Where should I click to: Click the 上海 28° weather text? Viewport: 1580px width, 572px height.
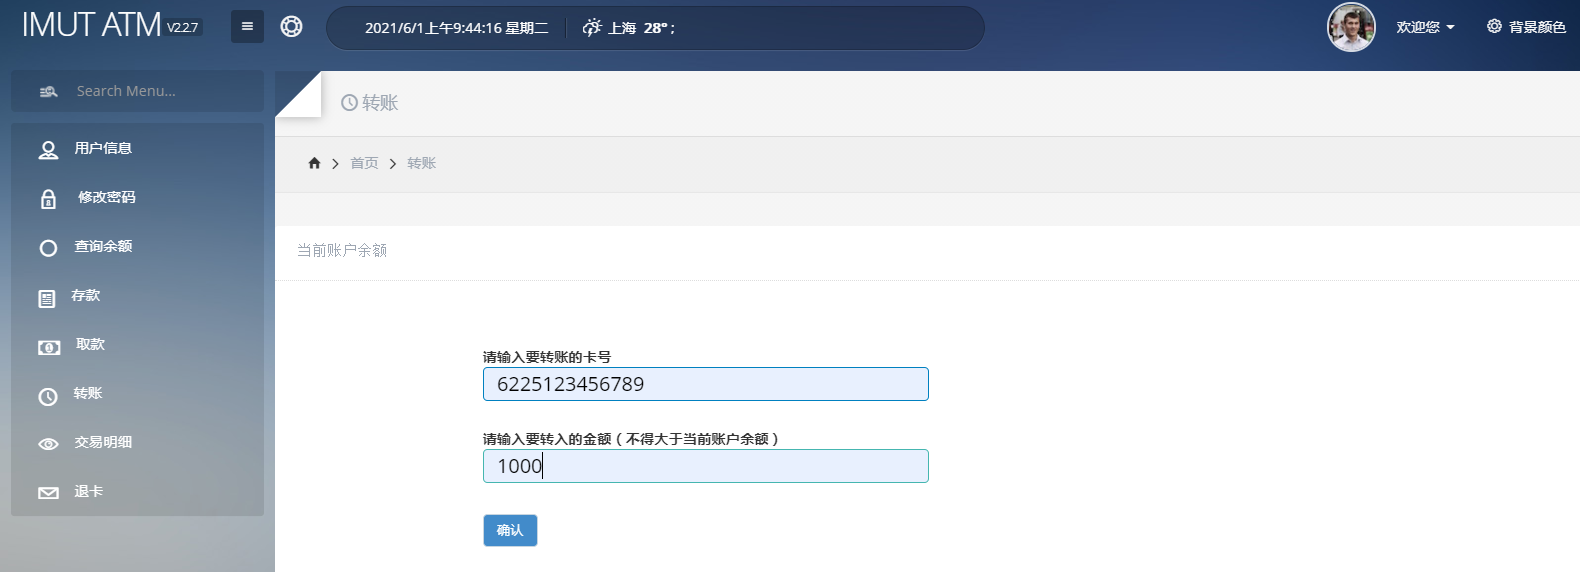(642, 28)
